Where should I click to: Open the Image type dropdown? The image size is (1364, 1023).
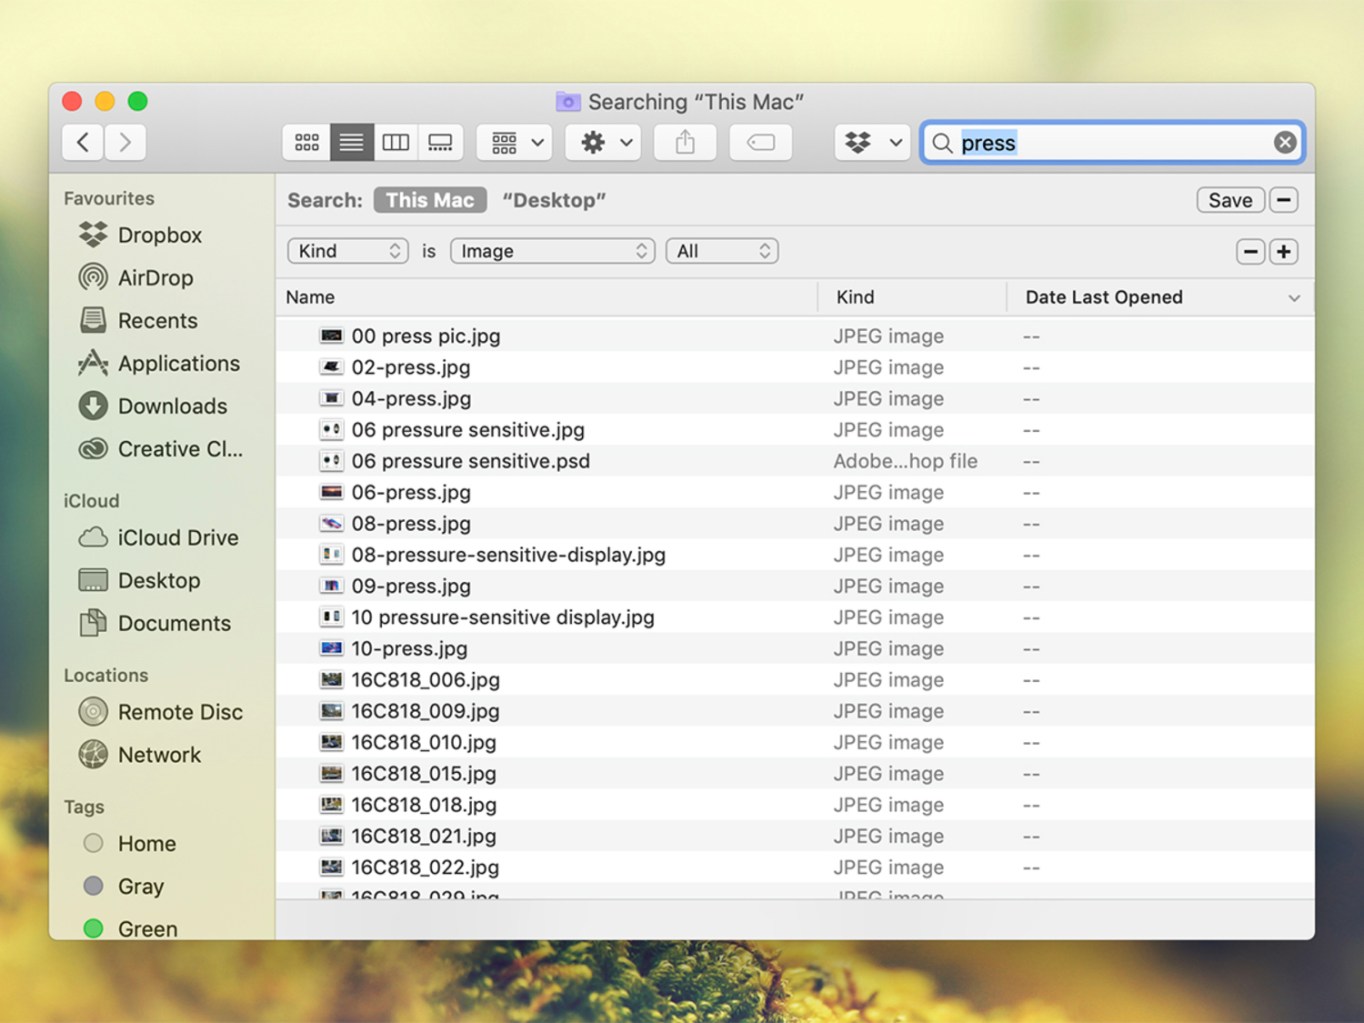pos(551,250)
